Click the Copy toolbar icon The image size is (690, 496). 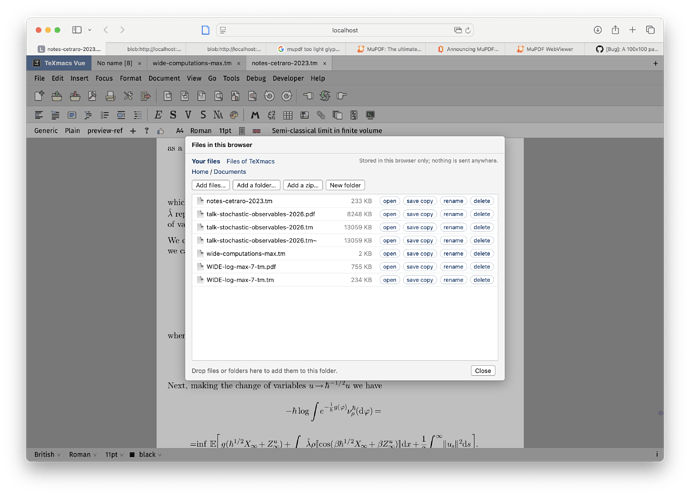tap(184, 96)
